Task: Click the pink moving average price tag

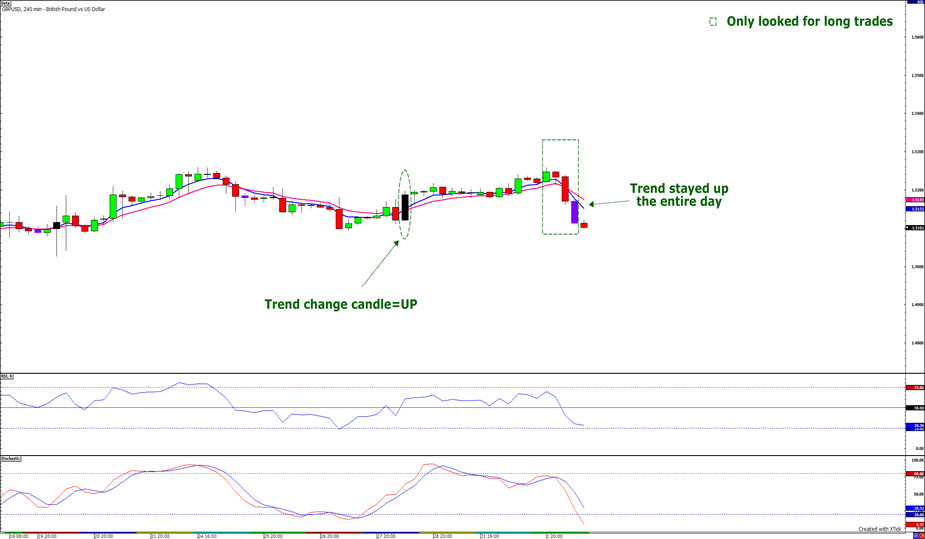Action: (x=915, y=201)
